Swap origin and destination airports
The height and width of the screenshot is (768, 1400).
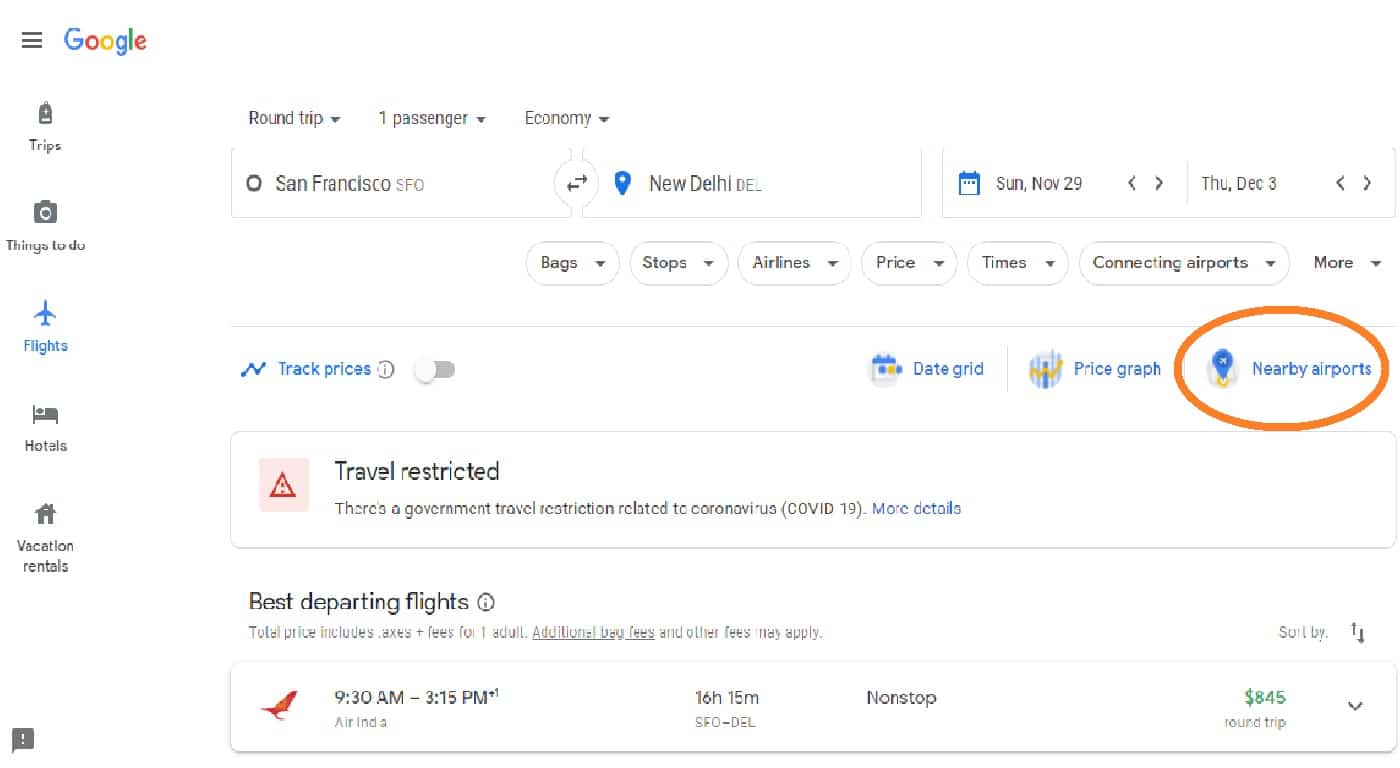tap(577, 183)
